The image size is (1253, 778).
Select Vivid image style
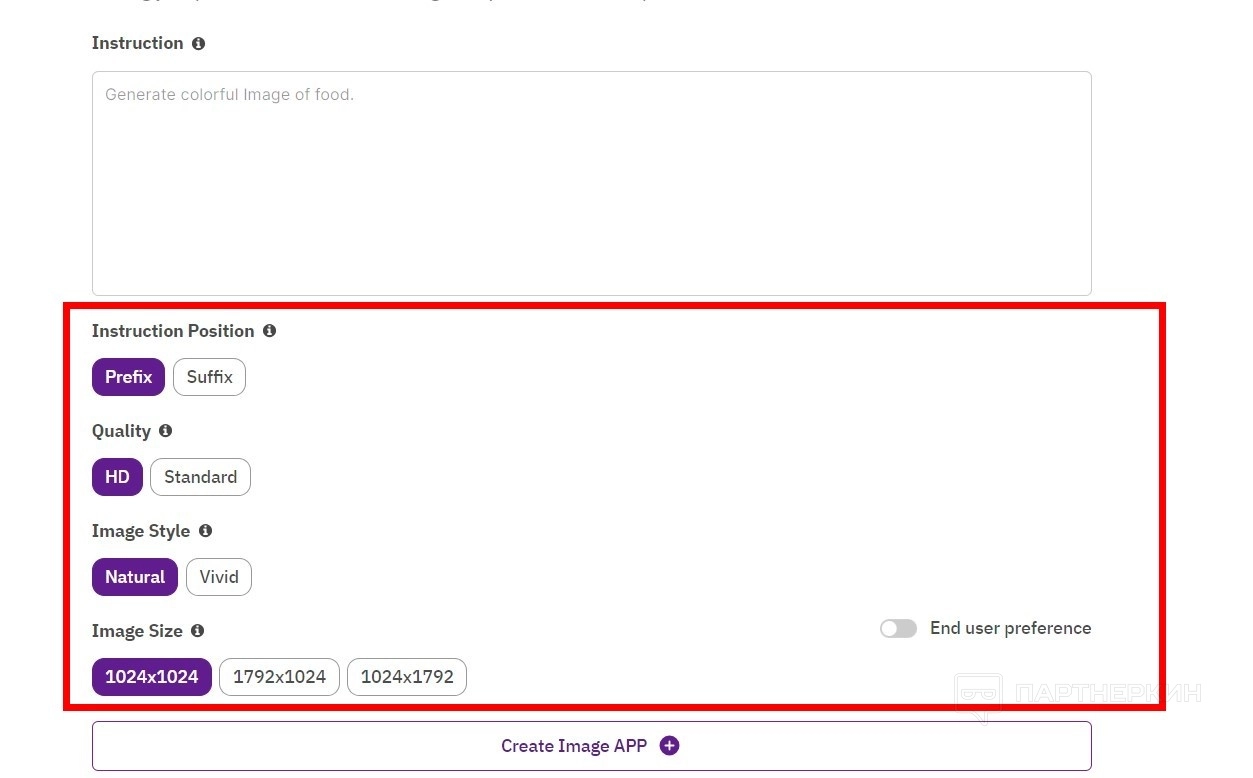point(219,577)
